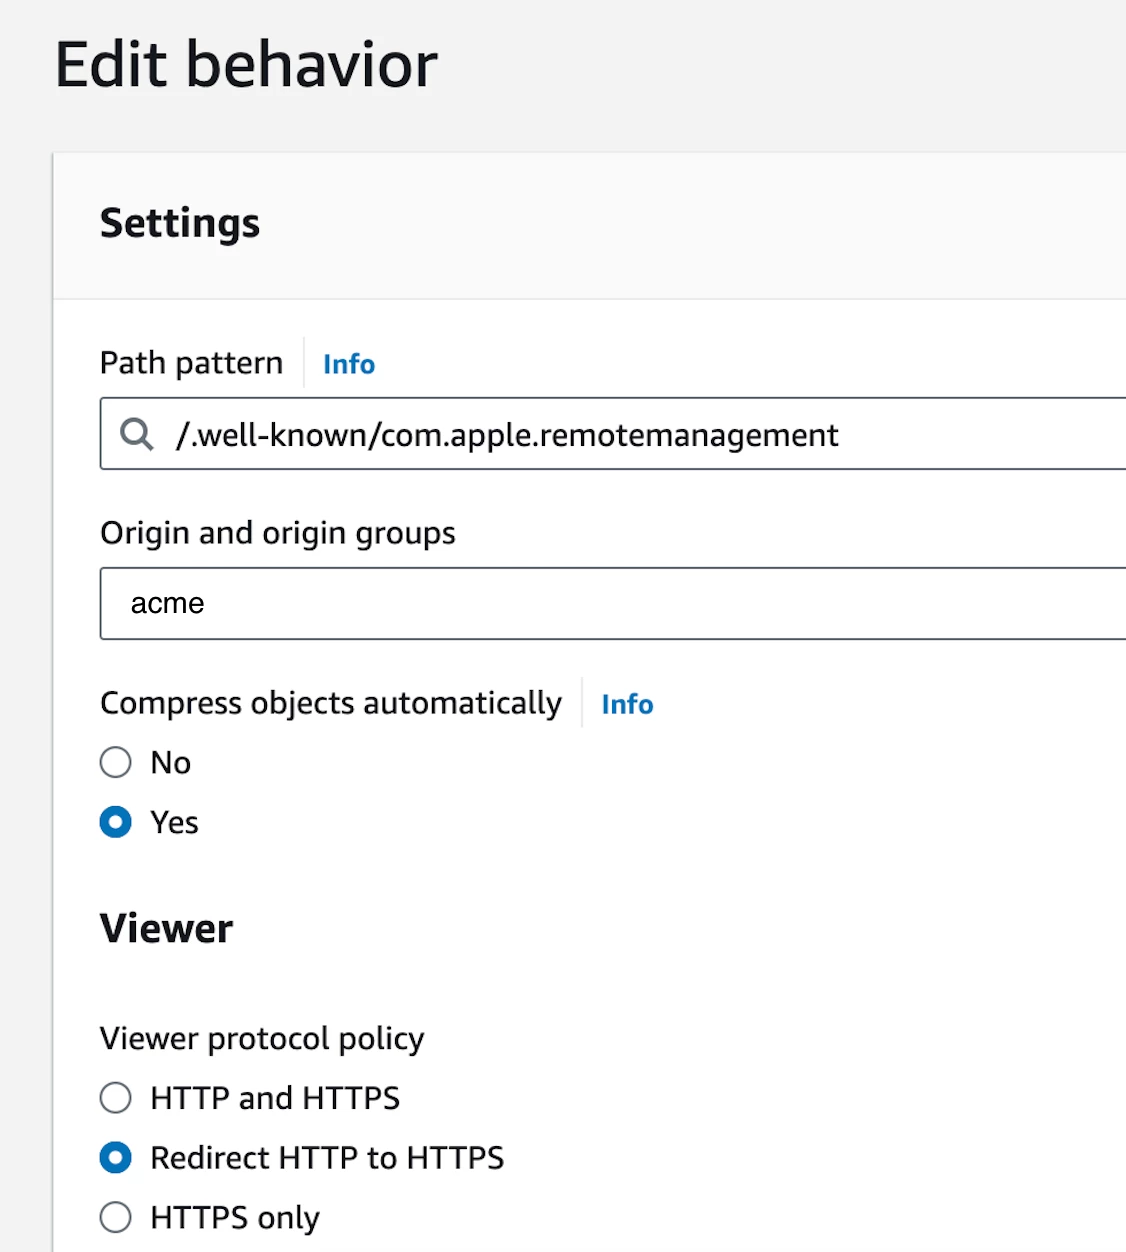This screenshot has width=1126, height=1252.
Task: Click the Edit behavior page title
Action: [246, 64]
